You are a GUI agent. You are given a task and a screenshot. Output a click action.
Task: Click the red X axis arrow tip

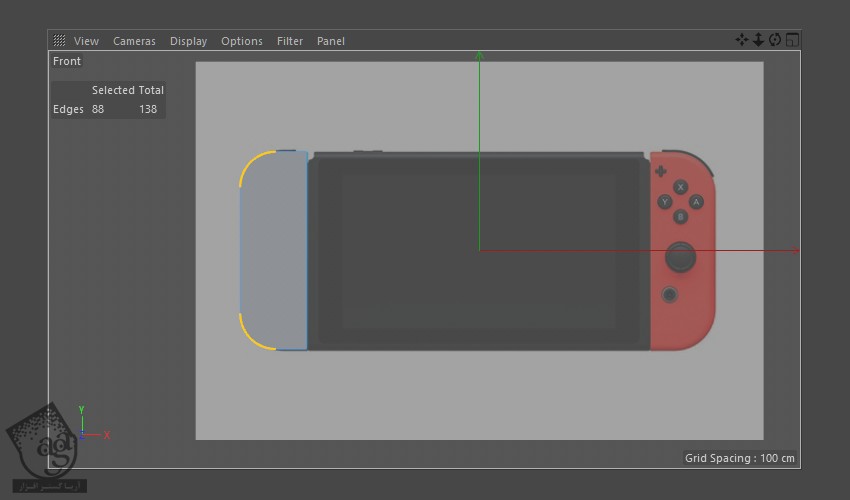point(796,250)
